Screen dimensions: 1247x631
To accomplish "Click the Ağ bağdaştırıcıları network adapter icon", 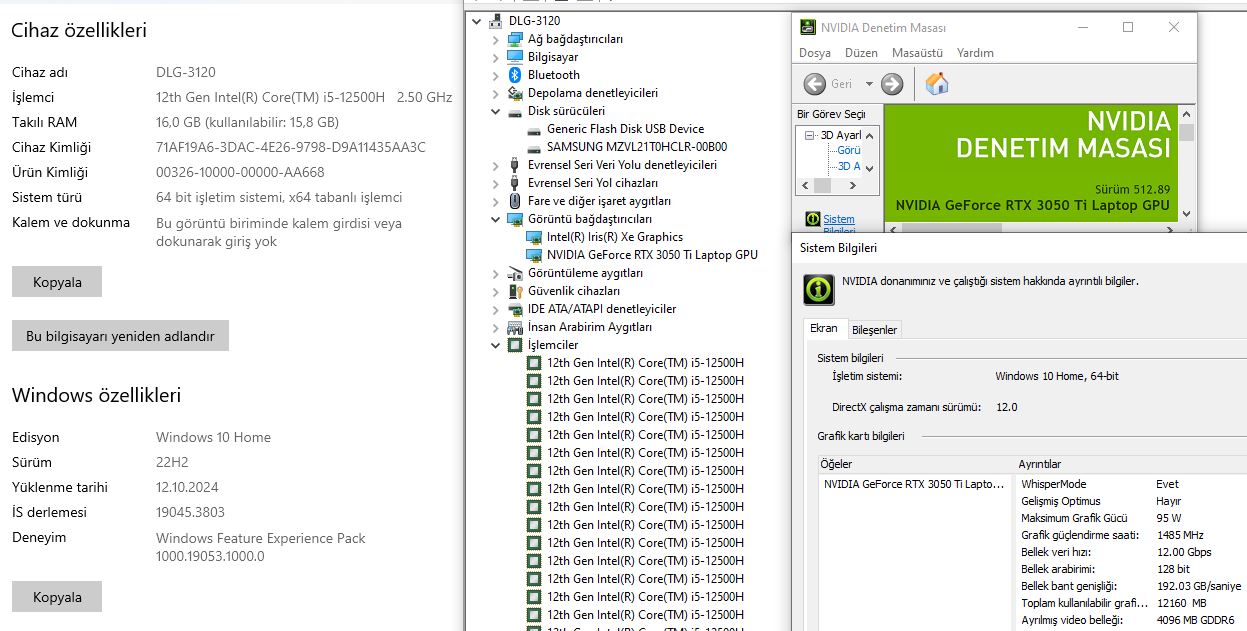I will 515,39.
